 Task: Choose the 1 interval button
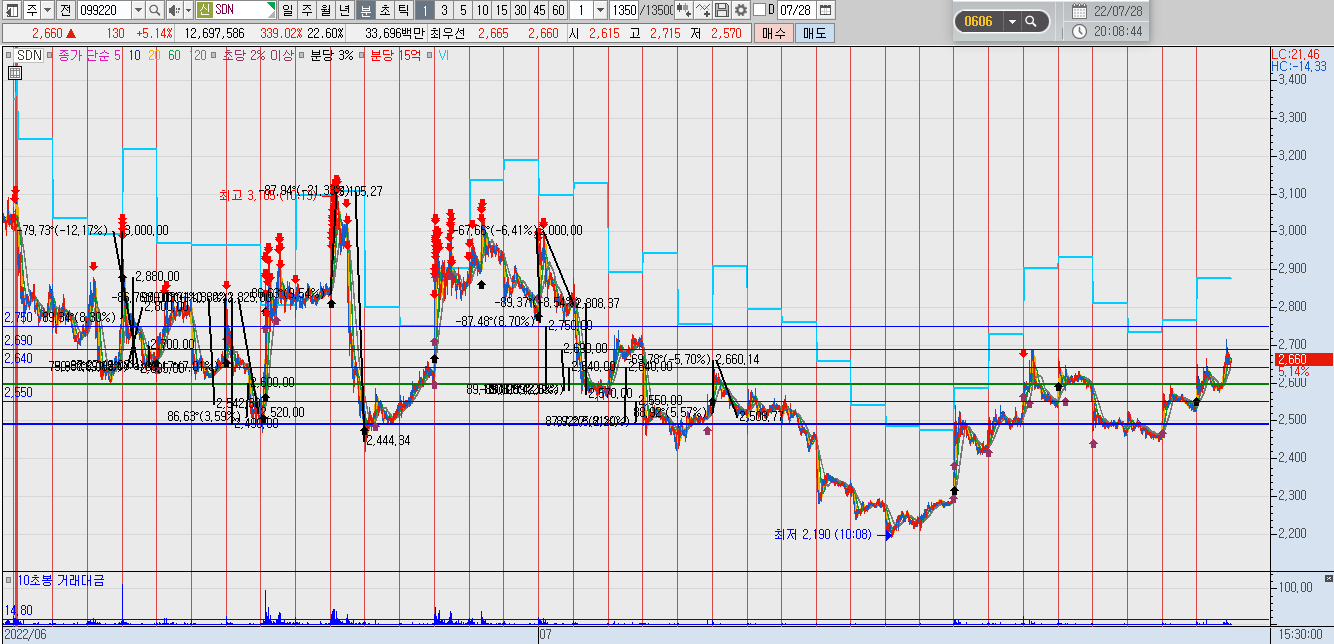[x=424, y=10]
